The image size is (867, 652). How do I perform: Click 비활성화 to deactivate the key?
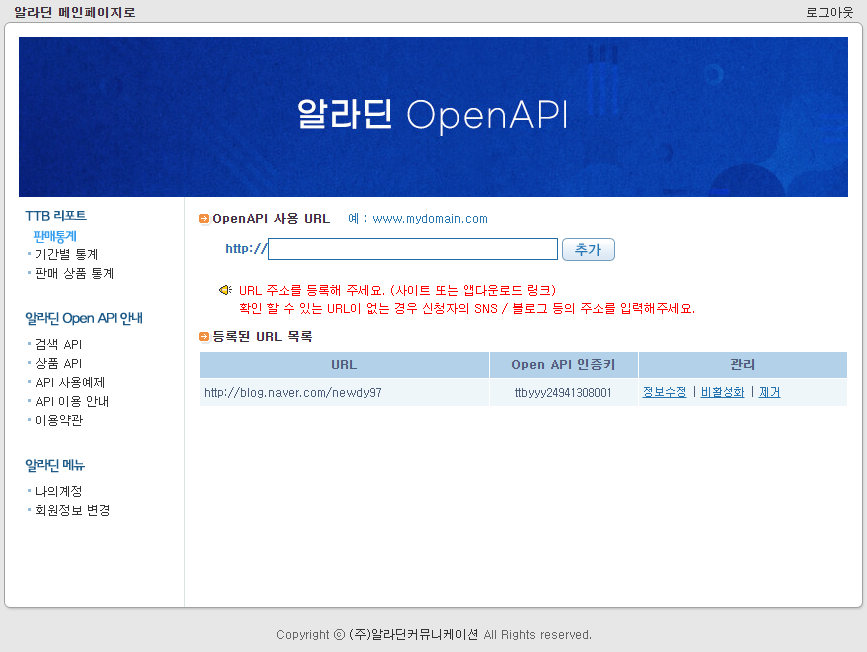(722, 392)
